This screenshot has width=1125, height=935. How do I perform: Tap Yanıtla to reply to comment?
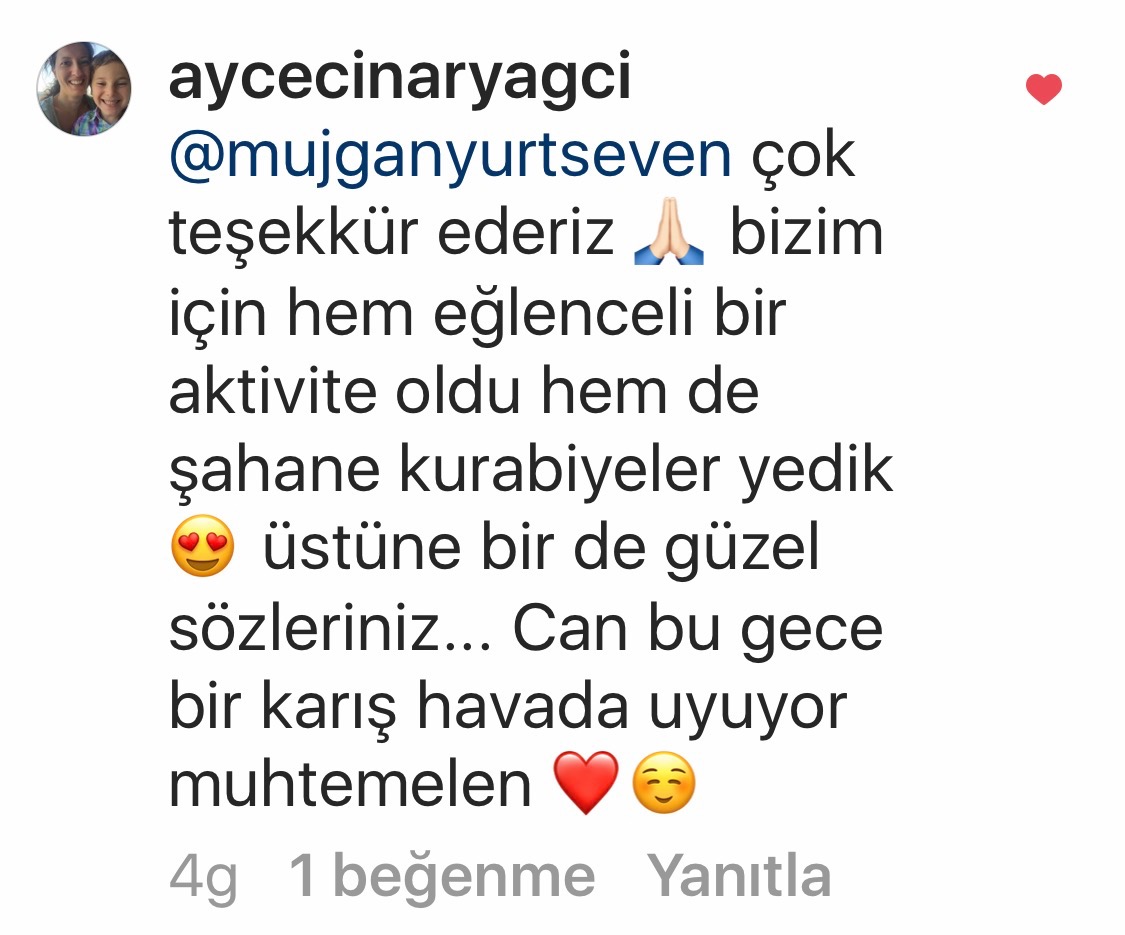[739, 876]
